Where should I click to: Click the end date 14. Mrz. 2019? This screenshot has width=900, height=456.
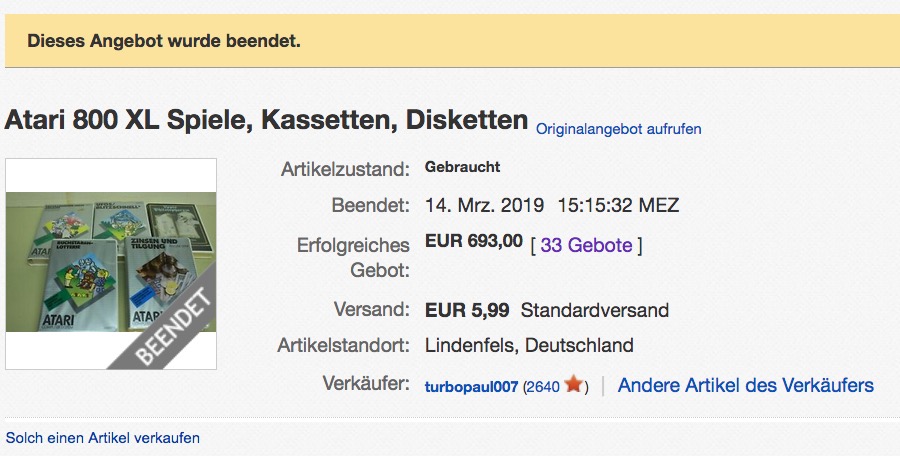pos(484,205)
